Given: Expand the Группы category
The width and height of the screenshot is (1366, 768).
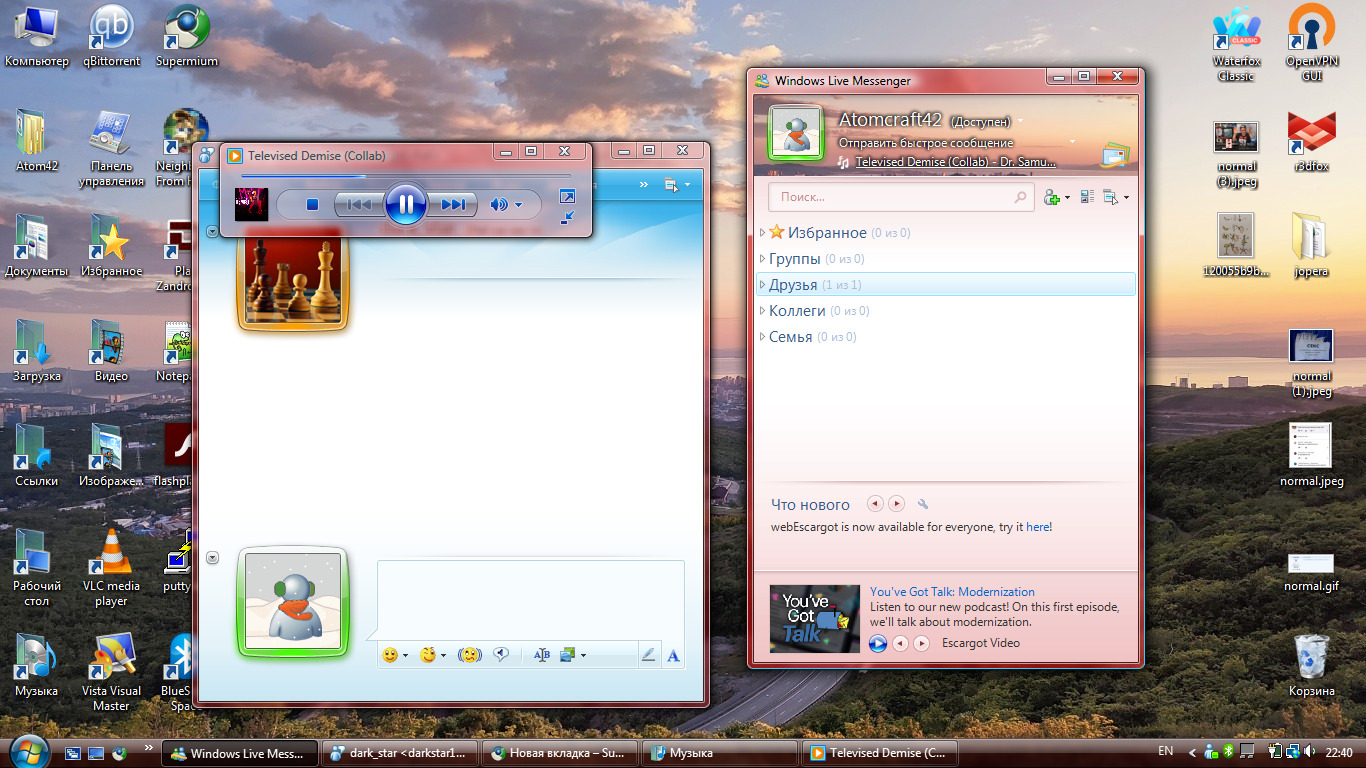Looking at the screenshot, I should pyautogui.click(x=762, y=259).
